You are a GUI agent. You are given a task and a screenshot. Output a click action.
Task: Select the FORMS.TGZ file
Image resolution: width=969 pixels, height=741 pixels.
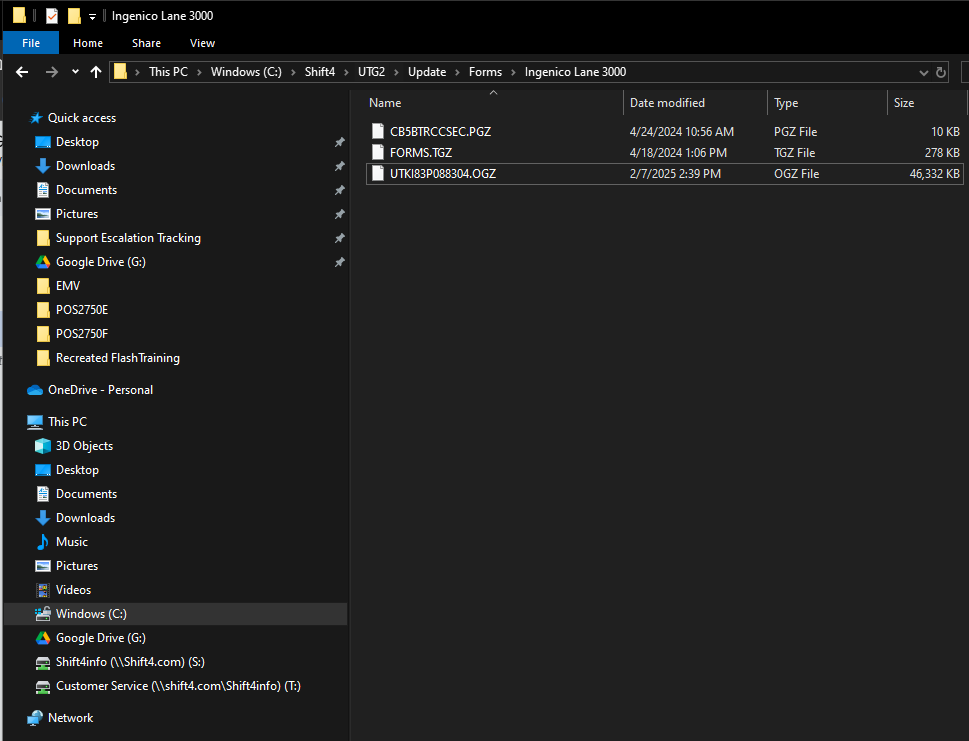(420, 153)
